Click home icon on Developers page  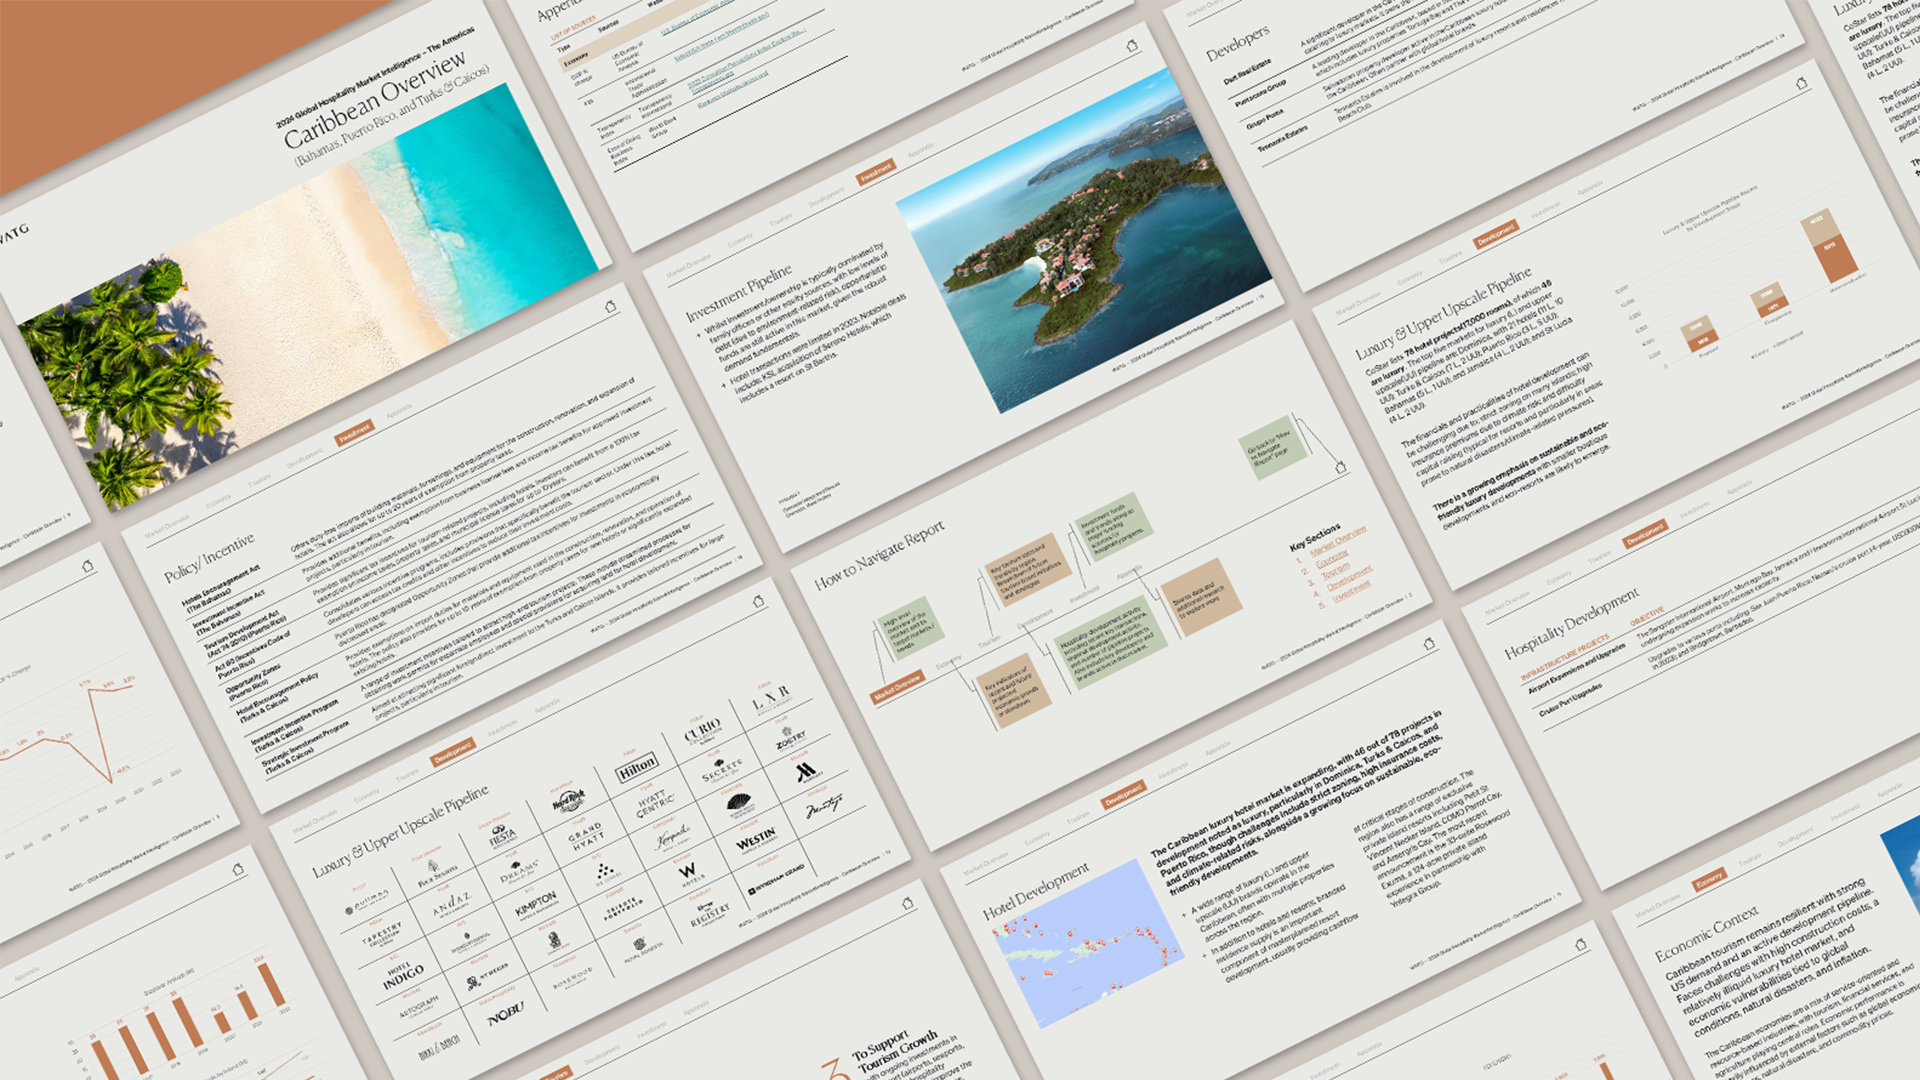click(1801, 84)
